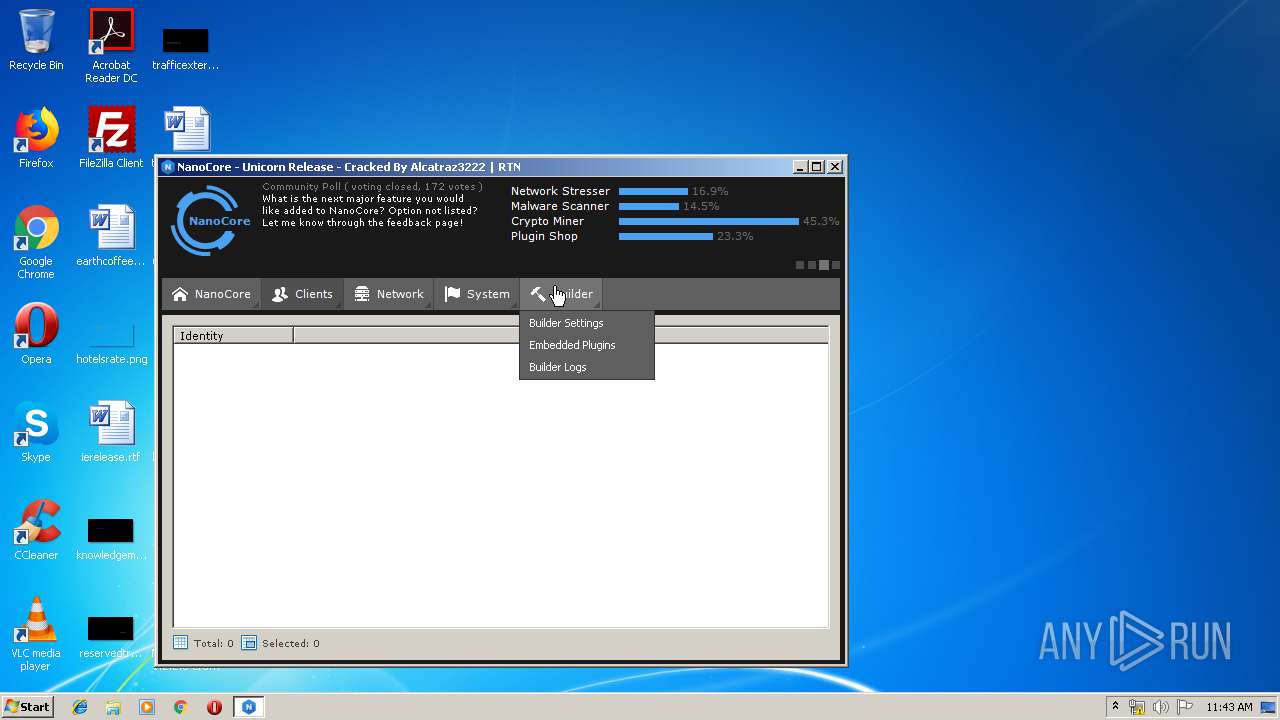The height and width of the screenshot is (720, 1280).
Task: Click the NanoCore circular logo
Action: coord(209,221)
